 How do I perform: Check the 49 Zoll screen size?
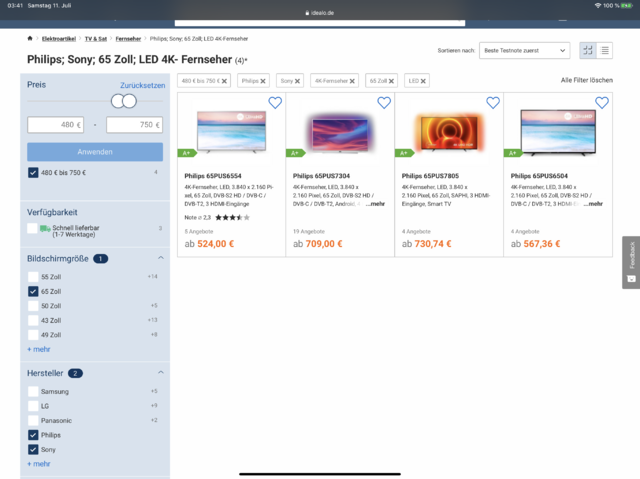click(x=33, y=335)
